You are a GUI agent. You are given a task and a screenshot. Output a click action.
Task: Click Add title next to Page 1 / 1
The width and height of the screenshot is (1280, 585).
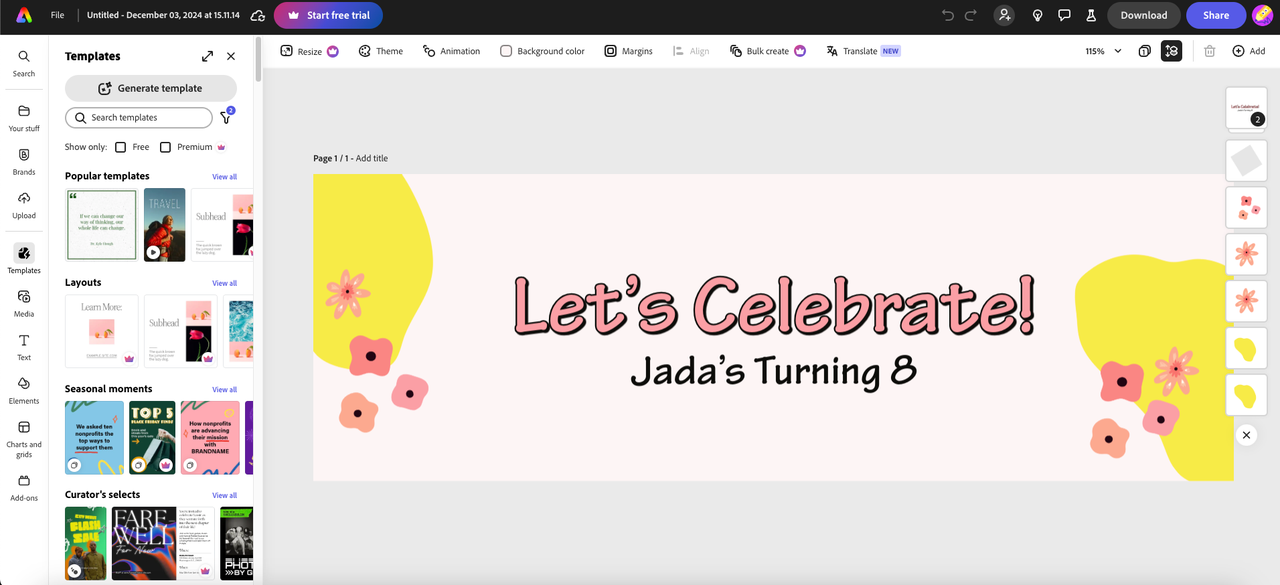pyautogui.click(x=372, y=158)
